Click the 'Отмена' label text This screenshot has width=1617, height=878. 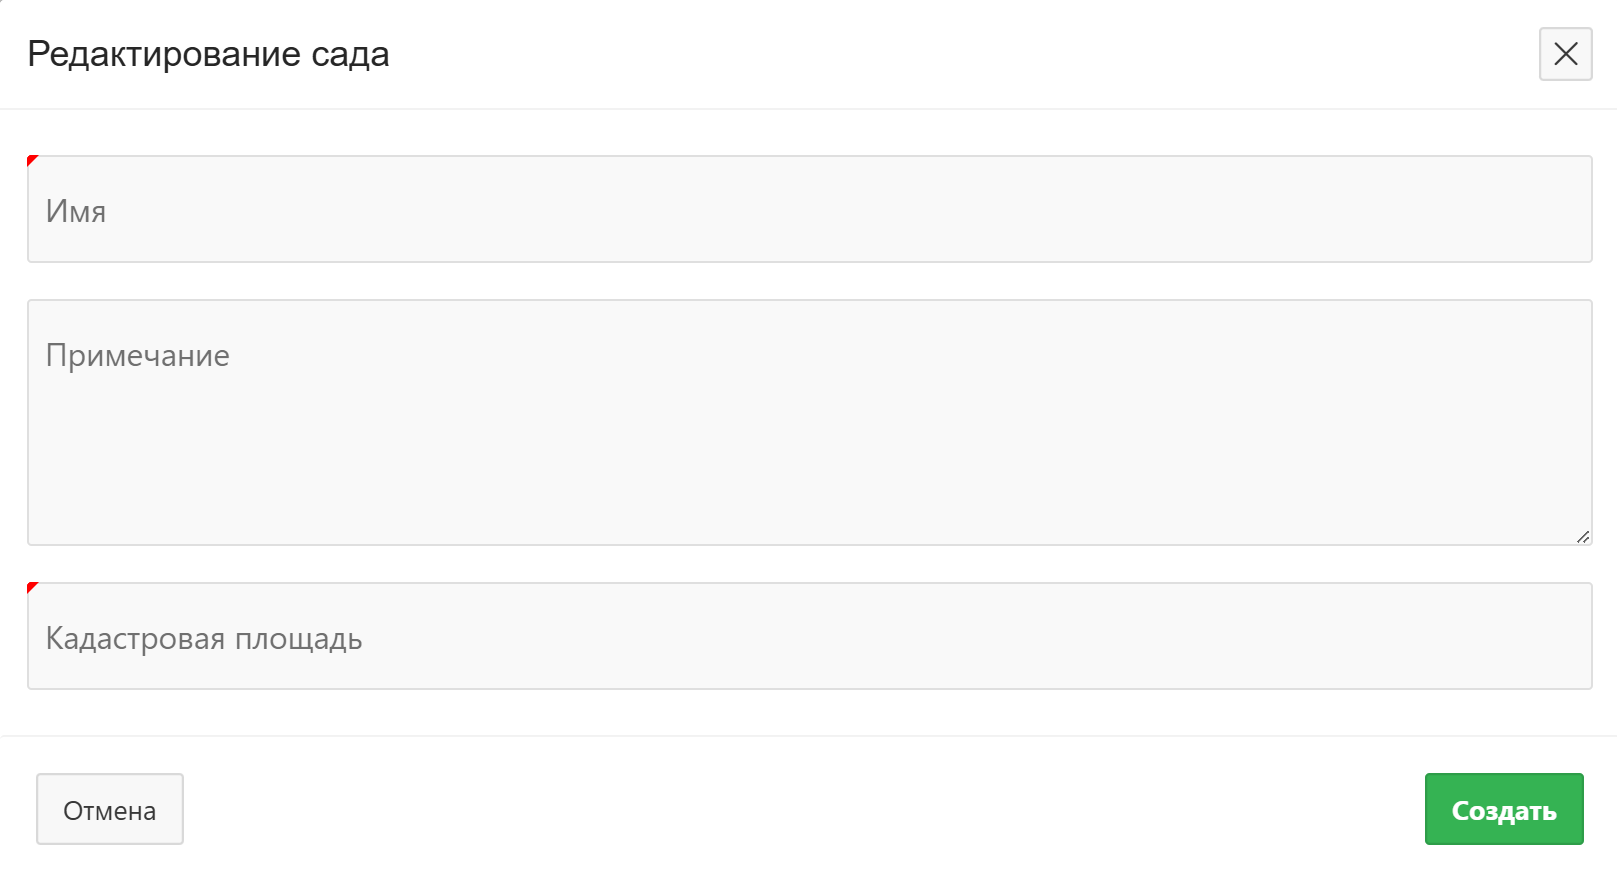pos(110,811)
